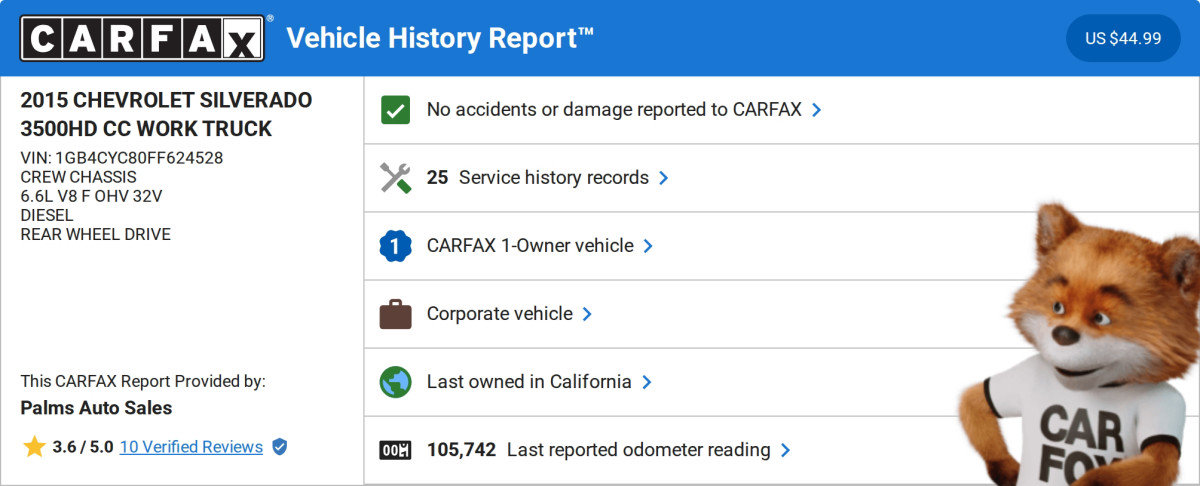Expand the Last owned in California chevron
The width and height of the screenshot is (1200, 486).
[647, 382]
